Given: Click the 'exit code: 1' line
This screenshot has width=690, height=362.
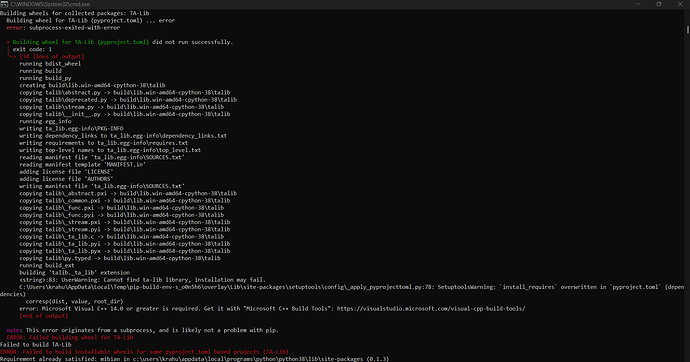Looking at the screenshot, I should (x=32, y=49).
